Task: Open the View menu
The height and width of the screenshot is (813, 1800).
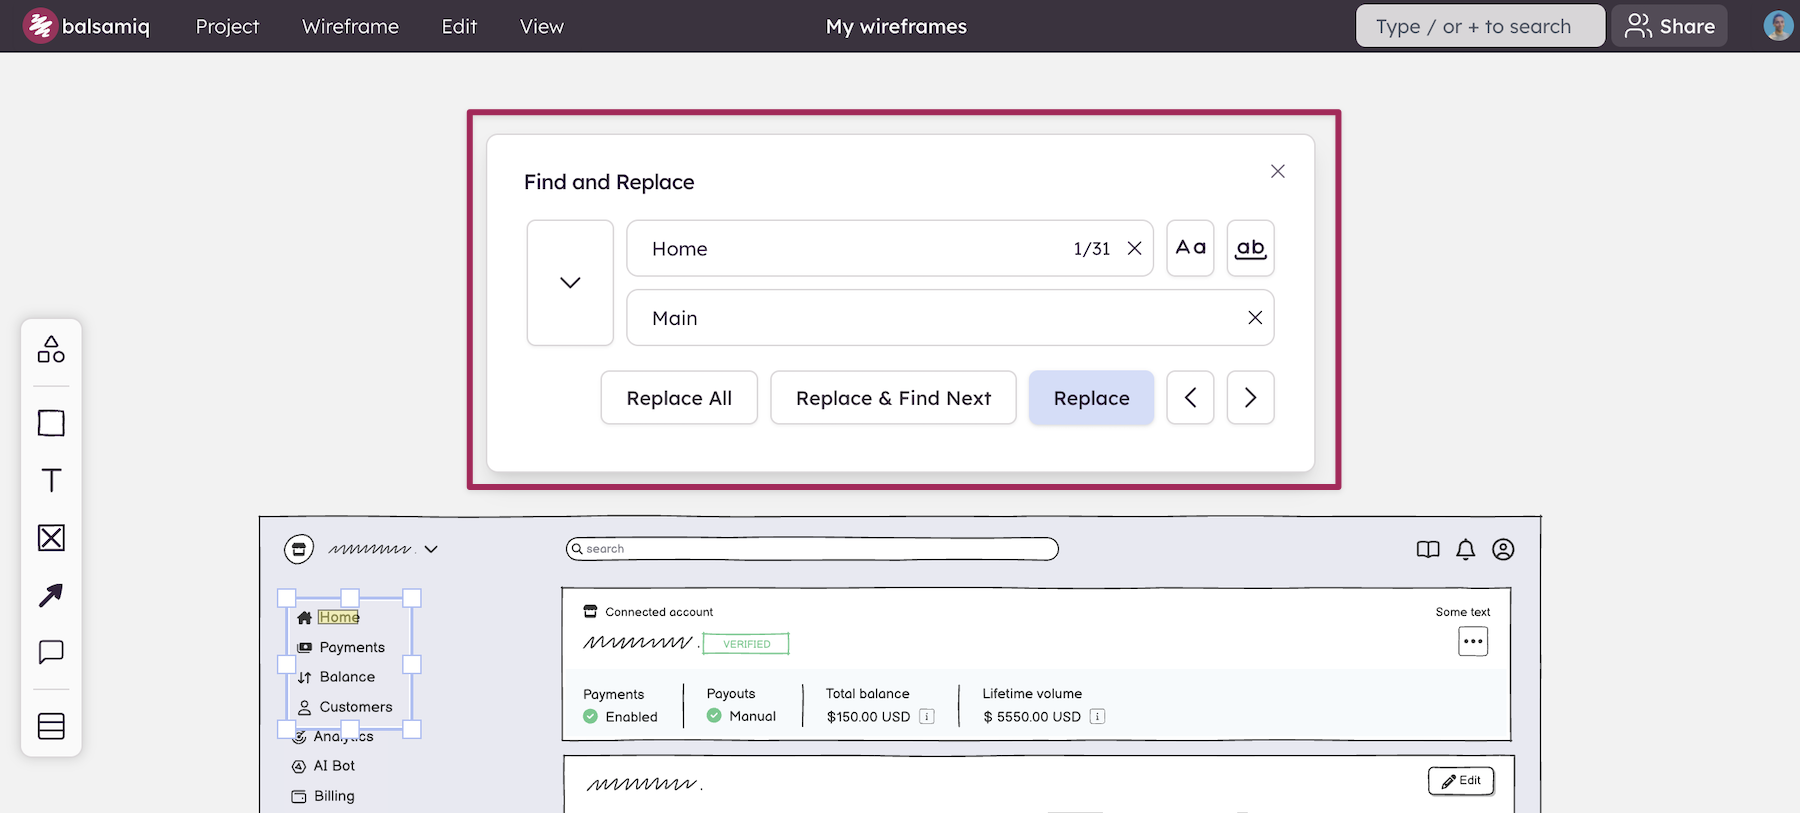Action: point(541,26)
